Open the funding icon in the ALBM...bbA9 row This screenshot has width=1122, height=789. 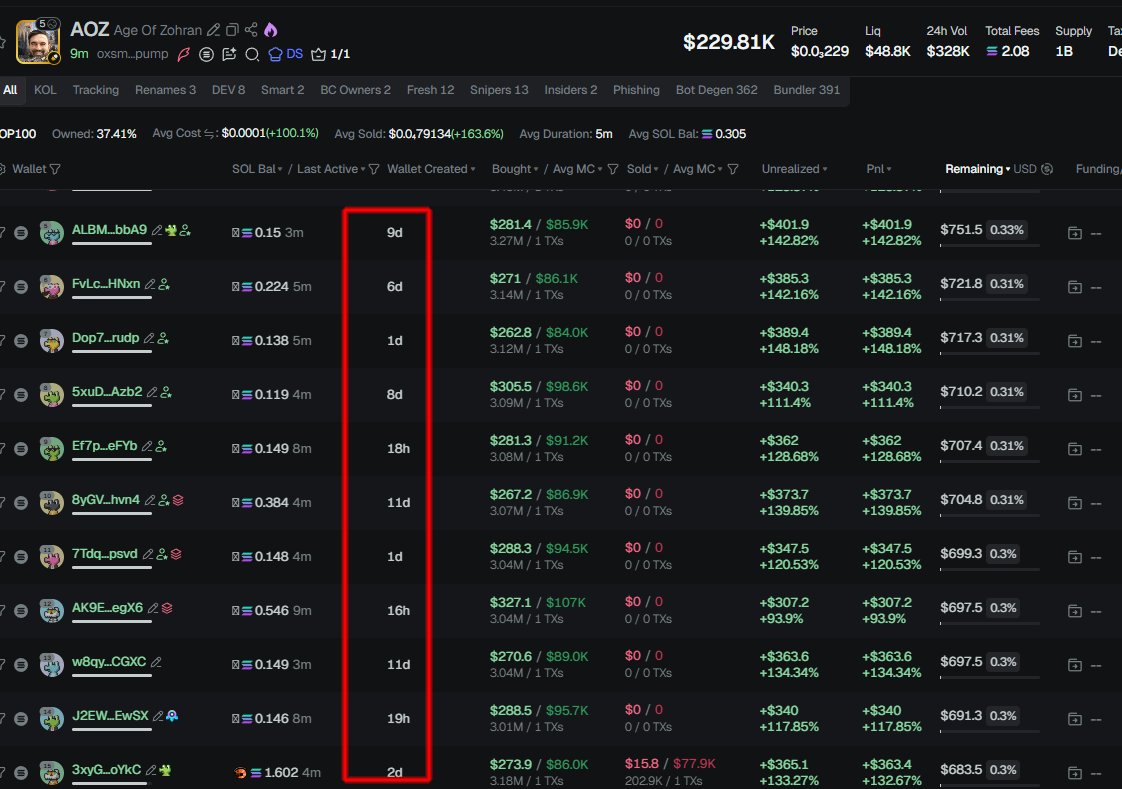[1075, 233]
